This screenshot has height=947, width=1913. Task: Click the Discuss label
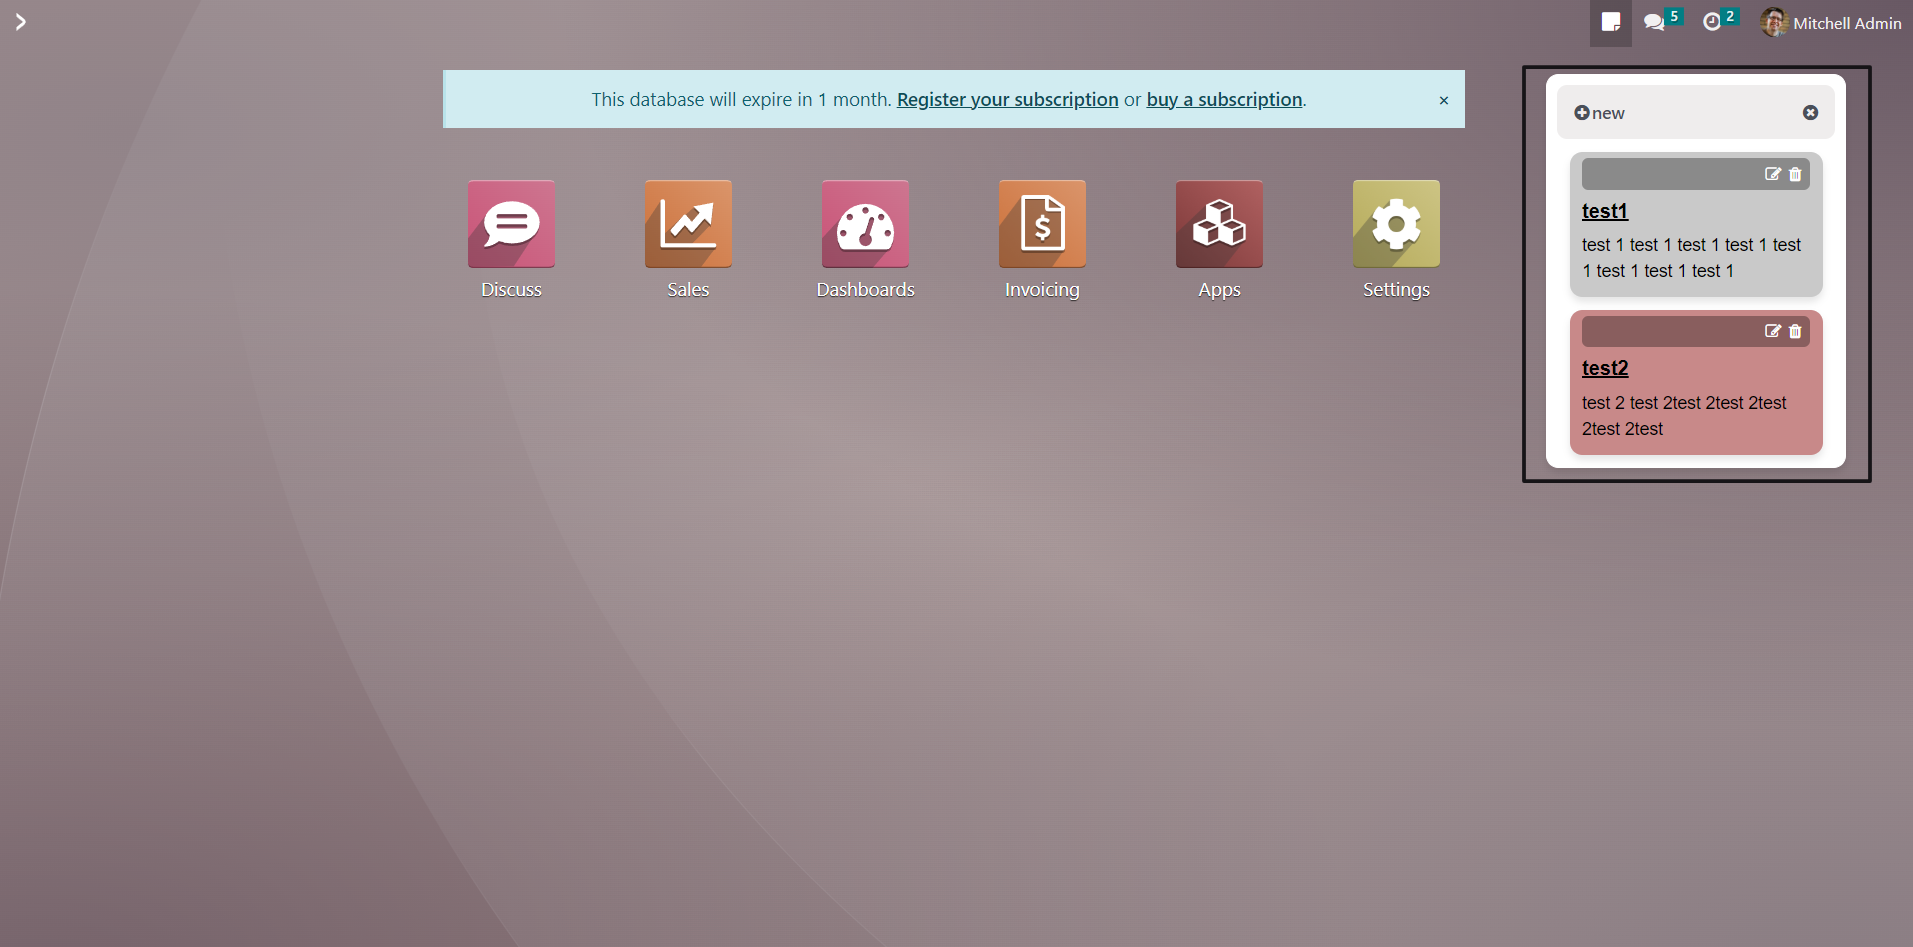pyautogui.click(x=511, y=289)
